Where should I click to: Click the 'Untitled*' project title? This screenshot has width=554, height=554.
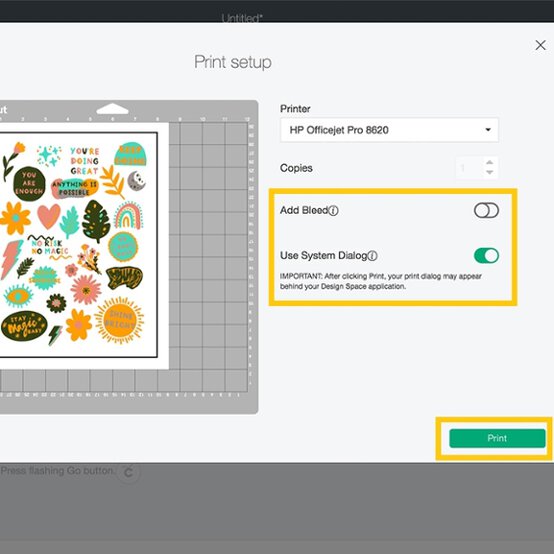(x=242, y=18)
